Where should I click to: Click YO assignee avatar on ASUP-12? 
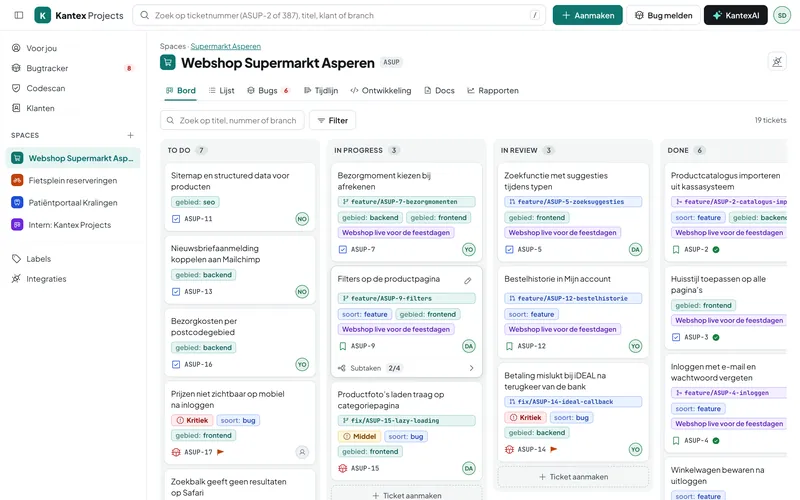(x=635, y=346)
